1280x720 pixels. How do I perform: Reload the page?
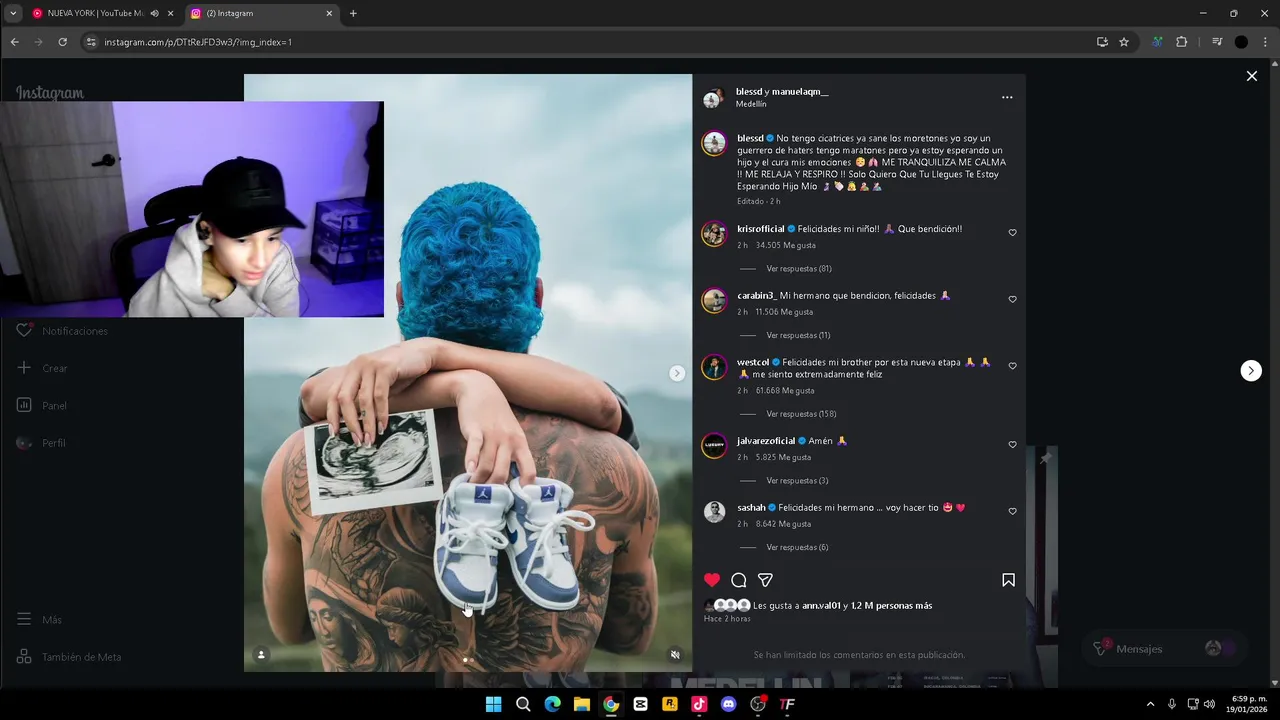(62, 42)
